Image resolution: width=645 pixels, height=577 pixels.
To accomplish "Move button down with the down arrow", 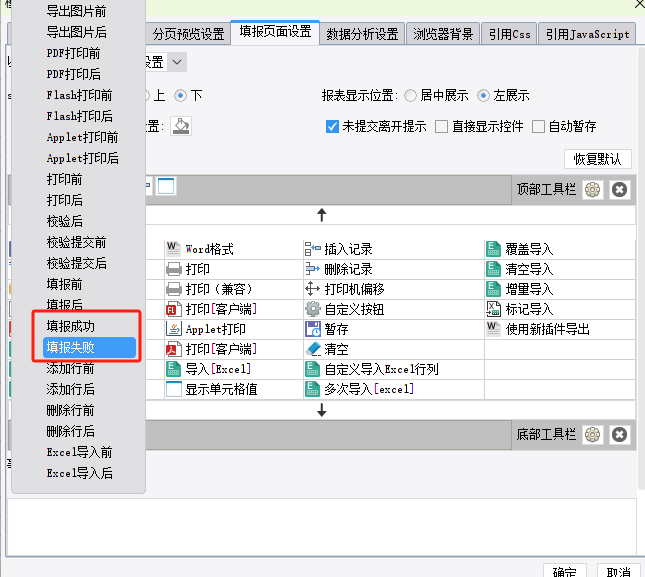I will pyautogui.click(x=322, y=410).
